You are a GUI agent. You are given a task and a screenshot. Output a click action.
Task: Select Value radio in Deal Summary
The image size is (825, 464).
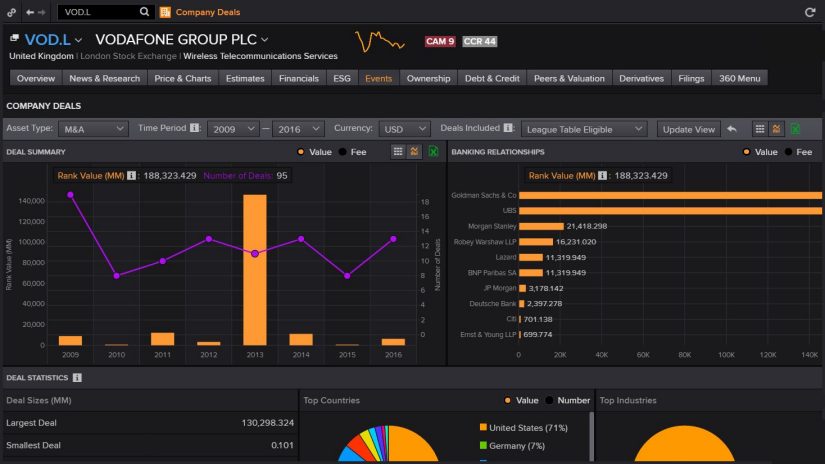click(300, 152)
